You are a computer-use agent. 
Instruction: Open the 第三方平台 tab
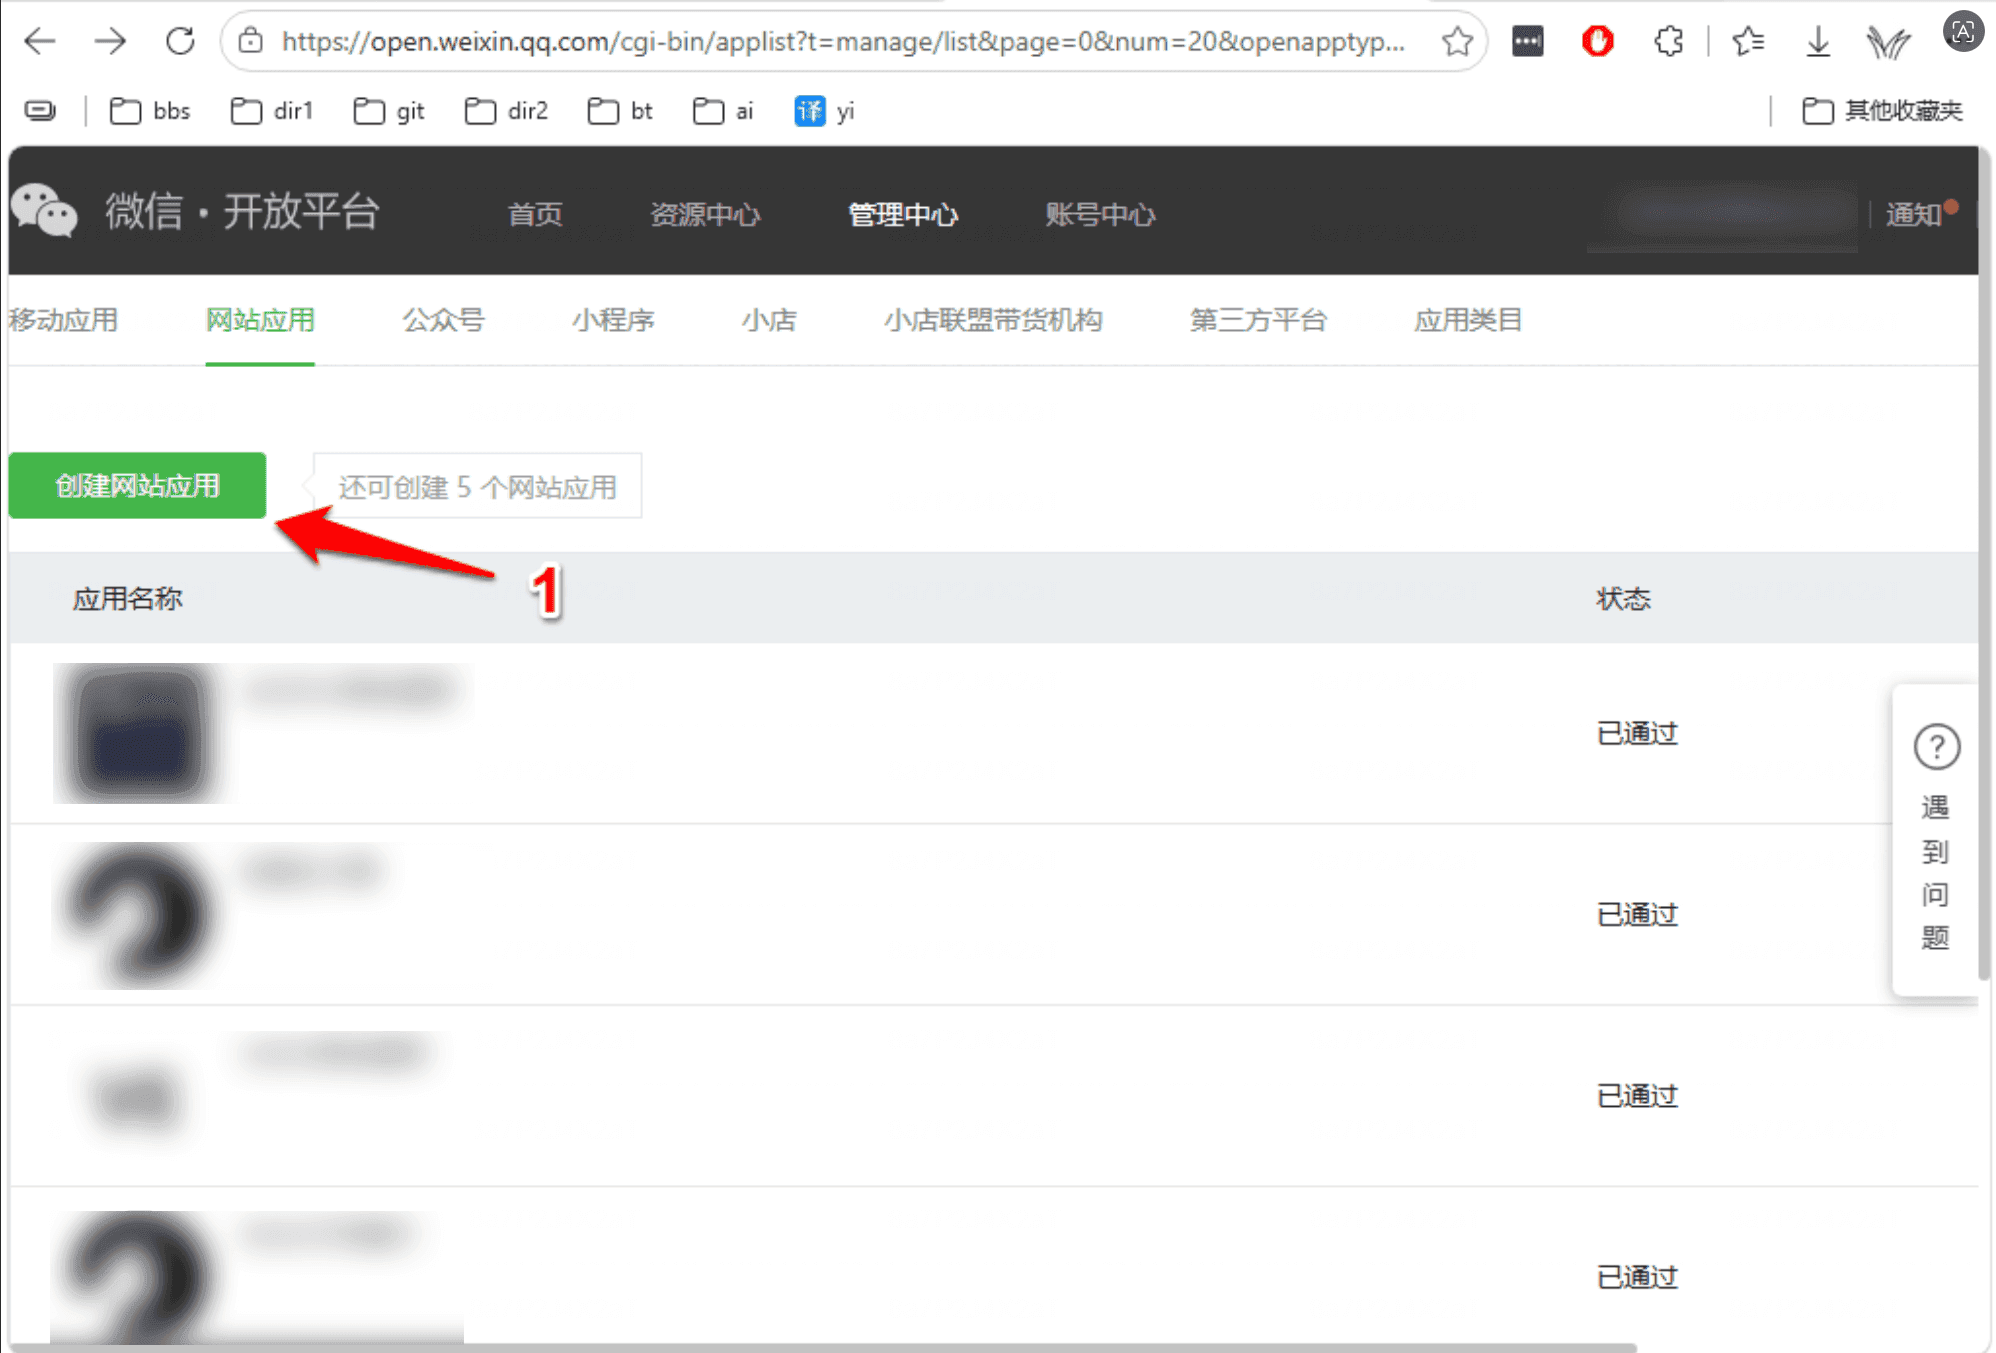coord(1258,320)
